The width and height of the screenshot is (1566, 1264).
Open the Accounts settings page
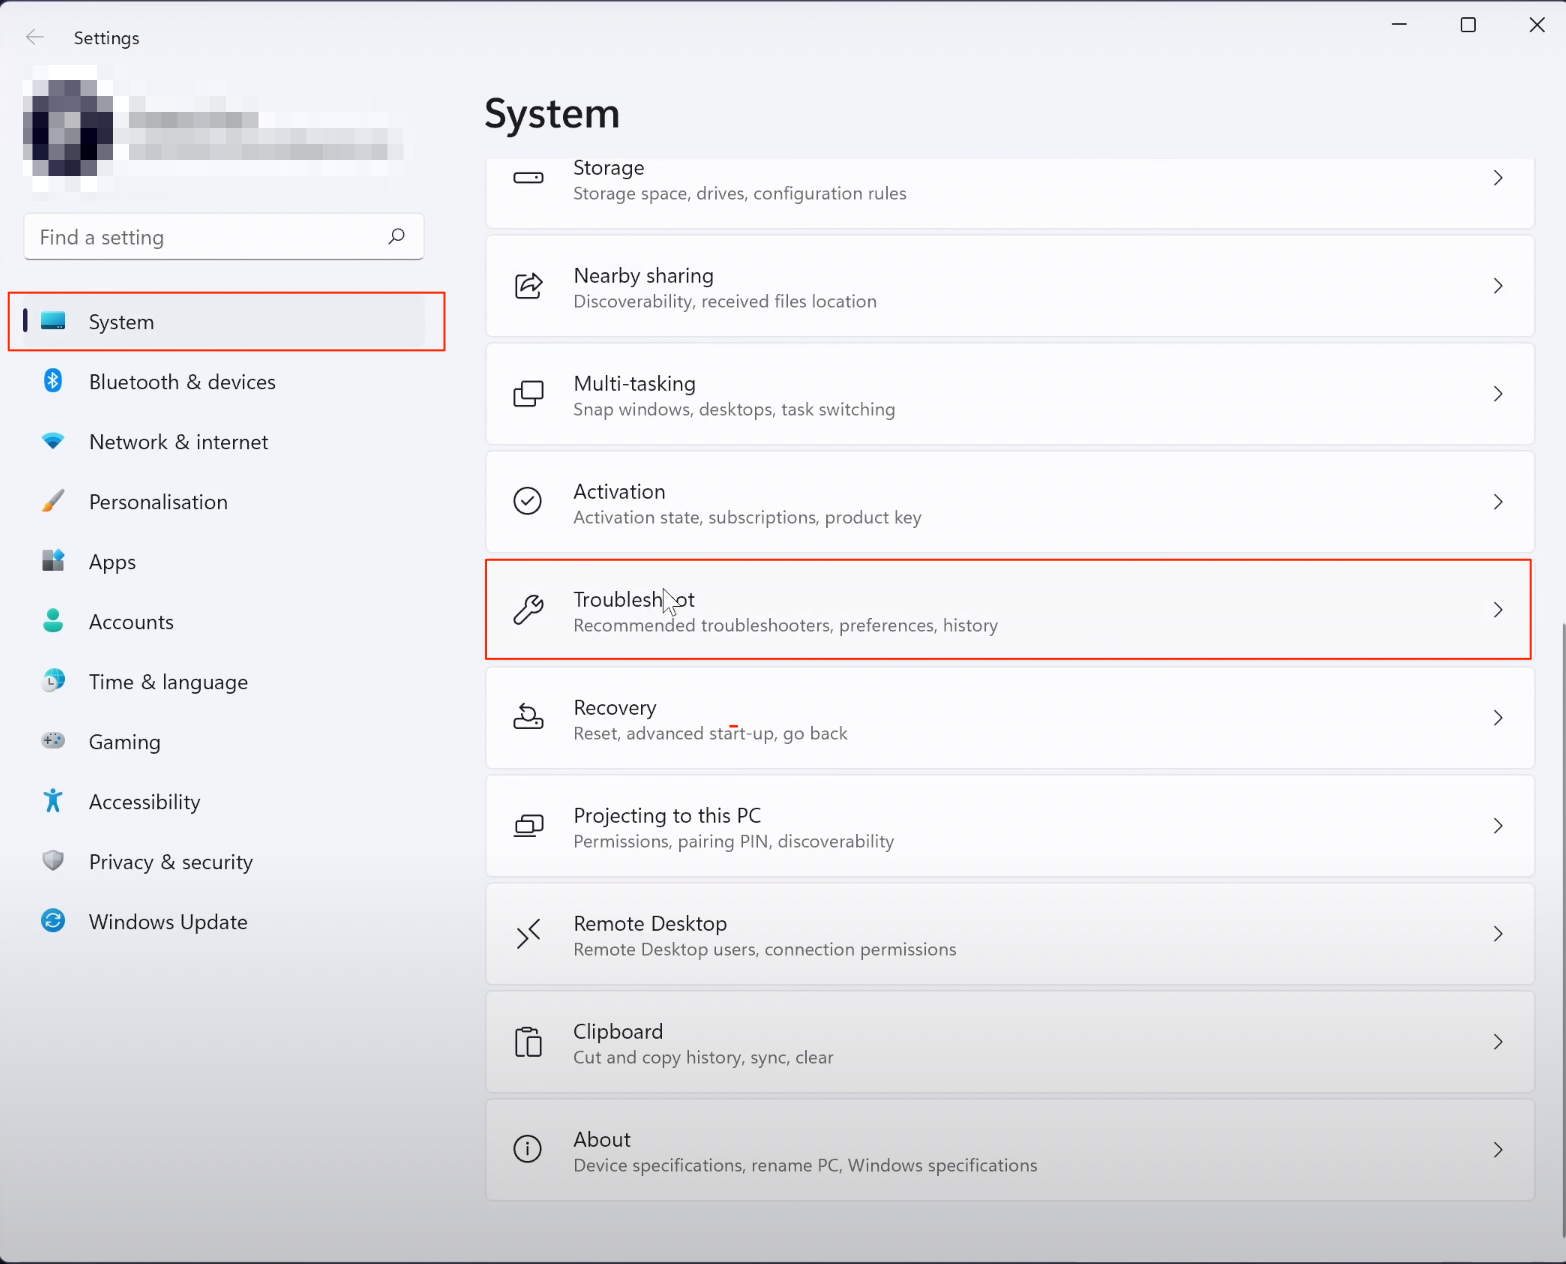(131, 622)
